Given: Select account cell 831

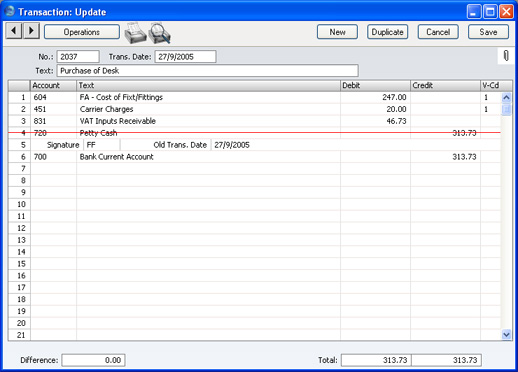Looking at the screenshot, I should pyautogui.click(x=53, y=121).
